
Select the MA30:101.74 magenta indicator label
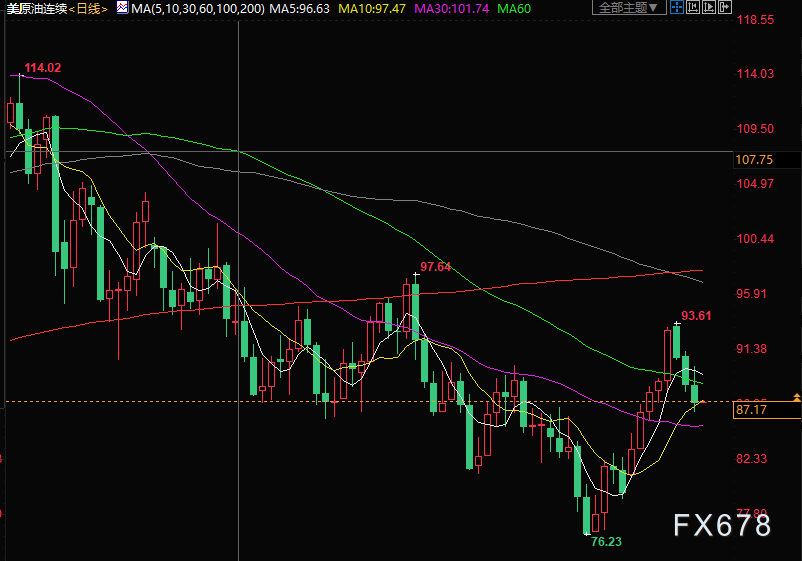pyautogui.click(x=451, y=9)
